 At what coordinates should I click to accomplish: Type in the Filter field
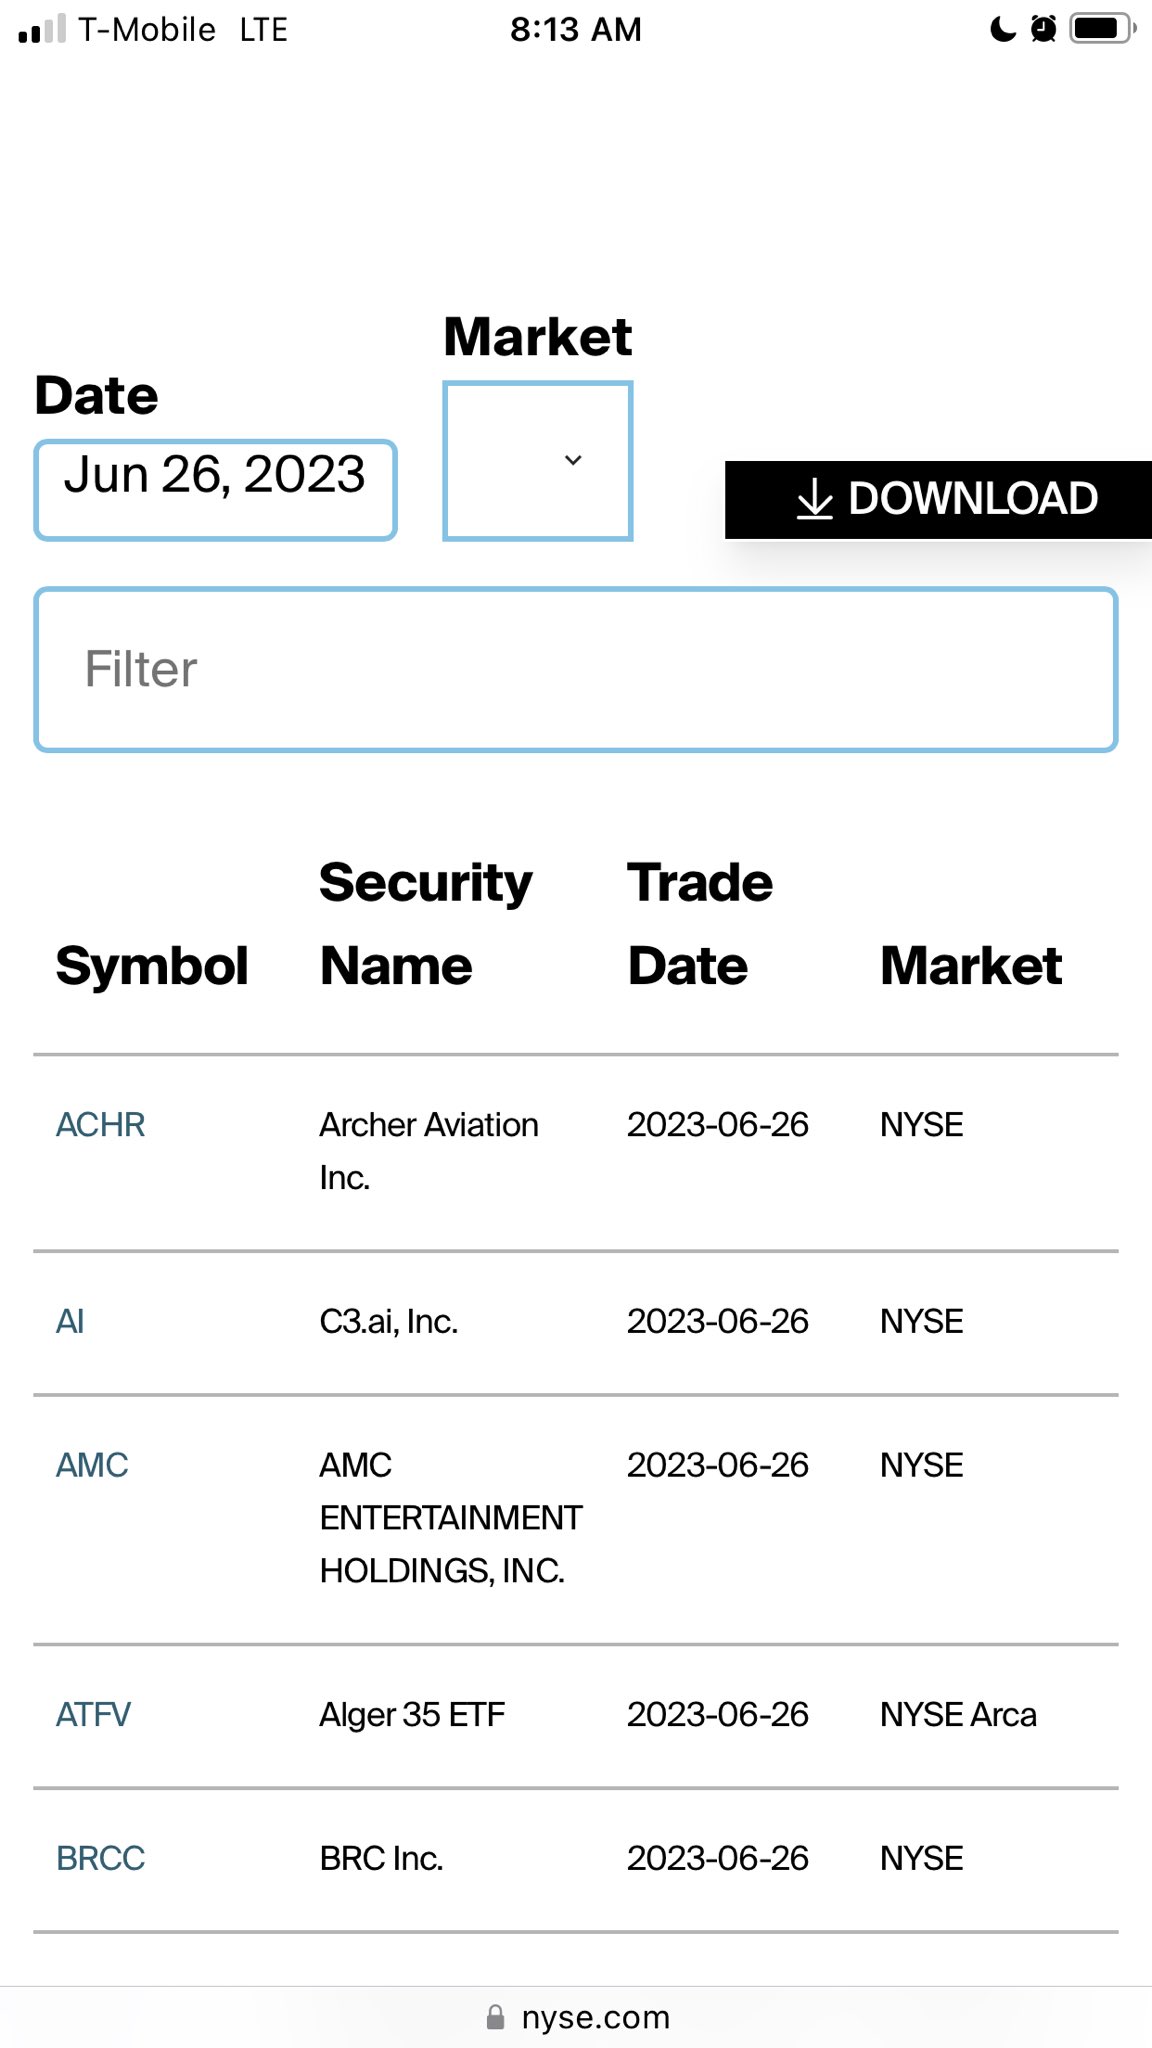pyautogui.click(x=575, y=669)
